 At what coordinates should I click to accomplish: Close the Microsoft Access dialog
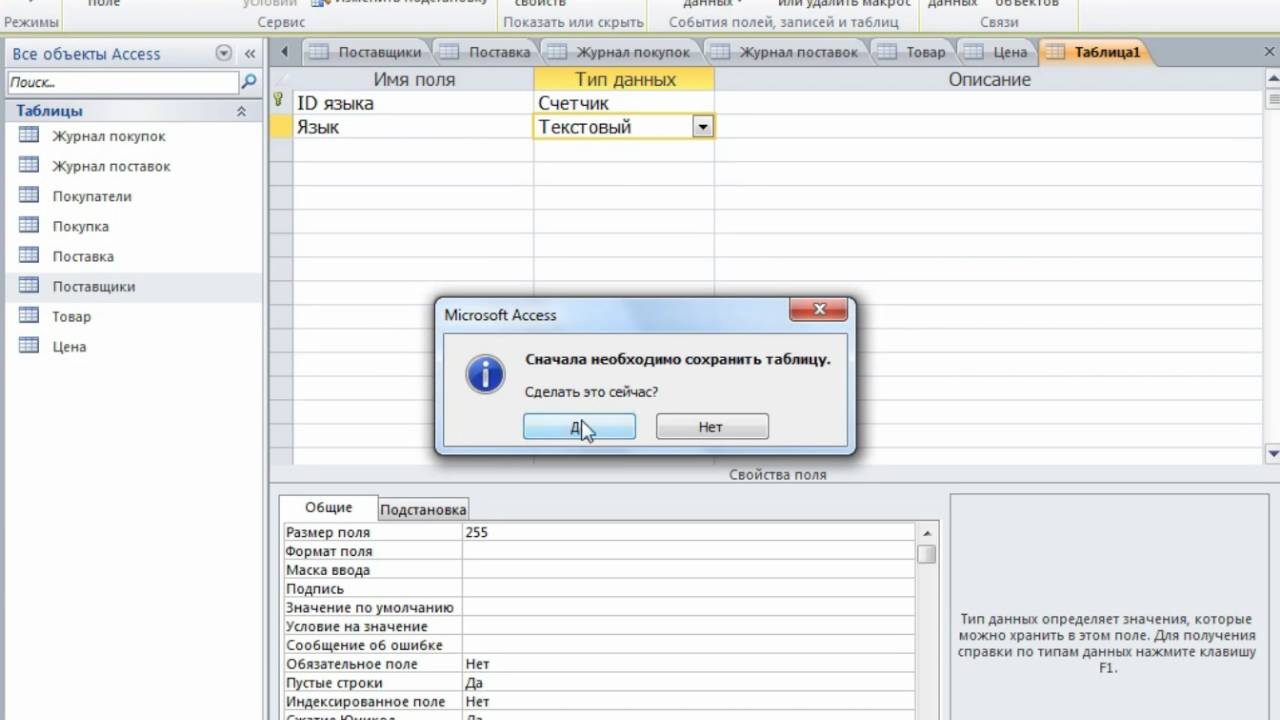[819, 310]
